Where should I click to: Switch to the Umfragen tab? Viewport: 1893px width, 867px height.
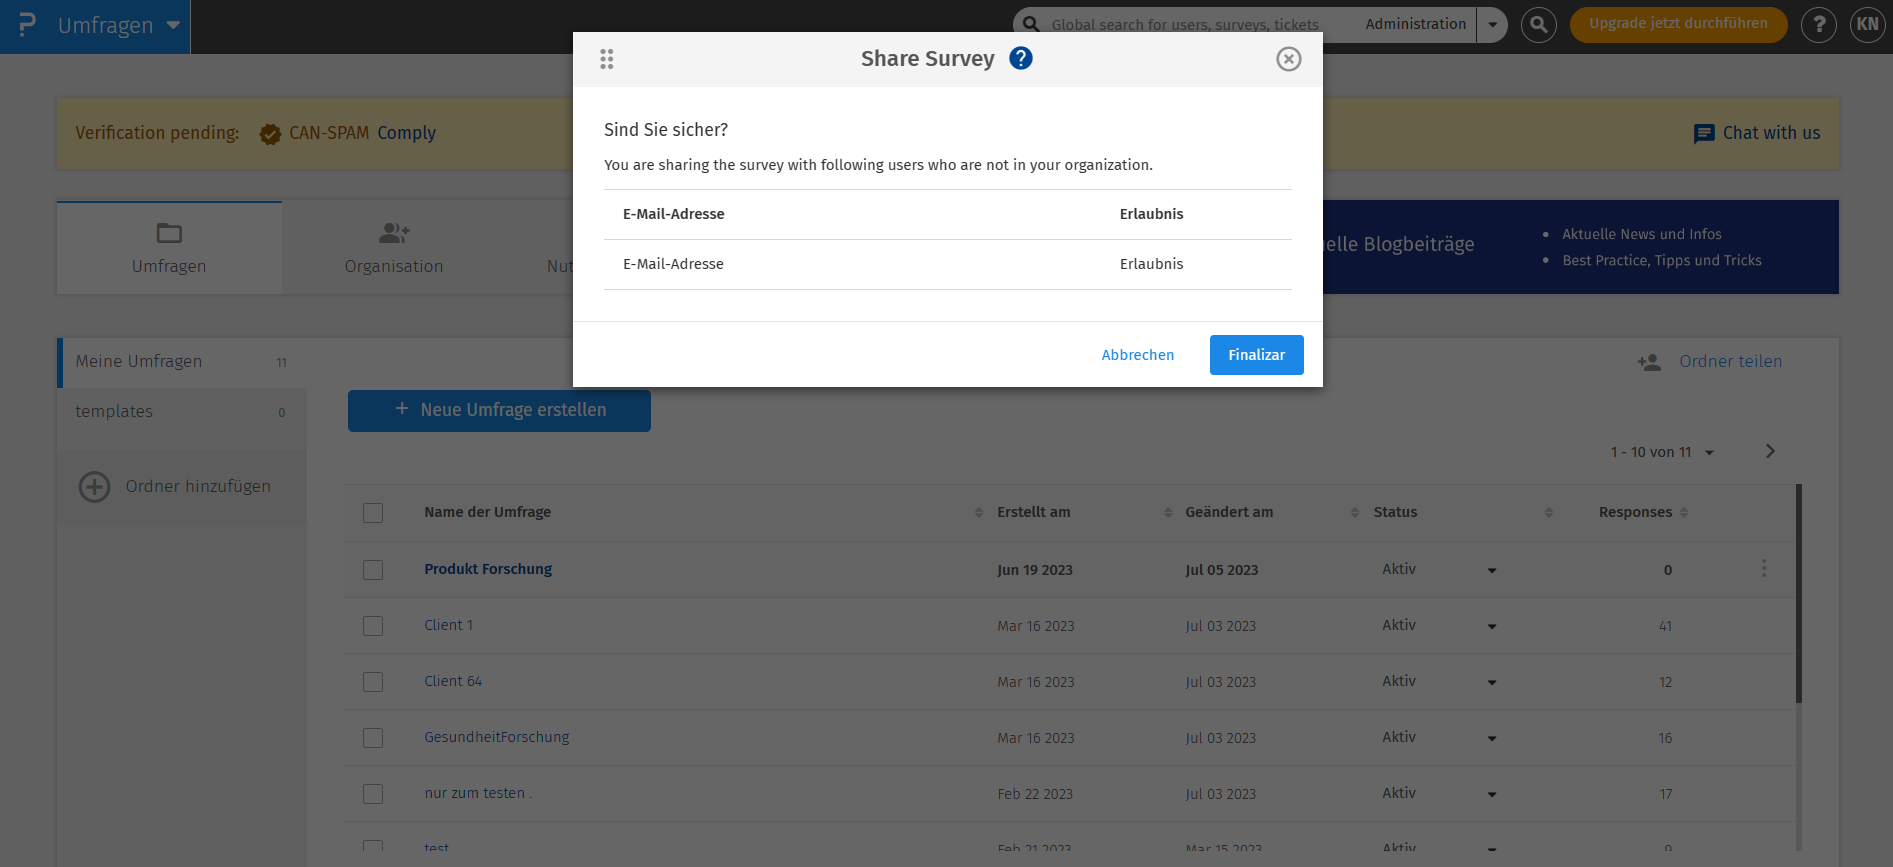pyautogui.click(x=169, y=248)
